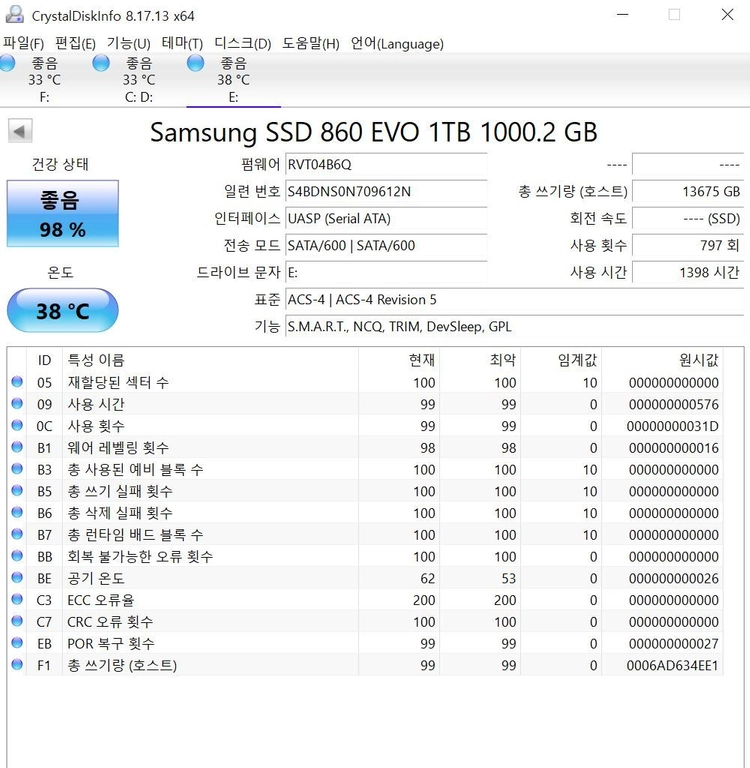
Task: Click the power on hours value 1398 시간
Action: click(x=688, y=272)
